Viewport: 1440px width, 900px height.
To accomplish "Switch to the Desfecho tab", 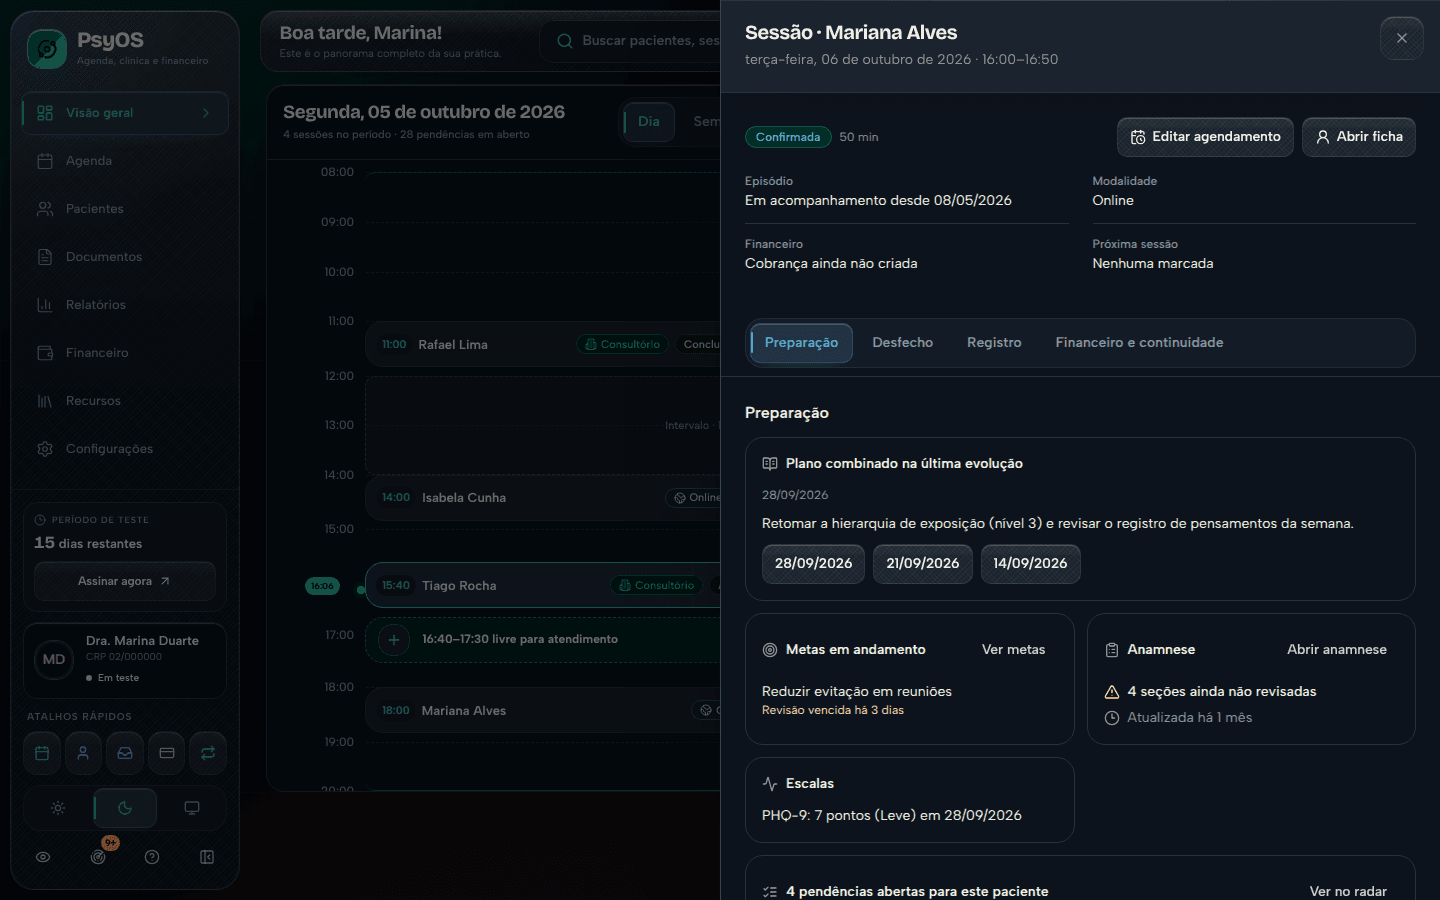I will (902, 343).
